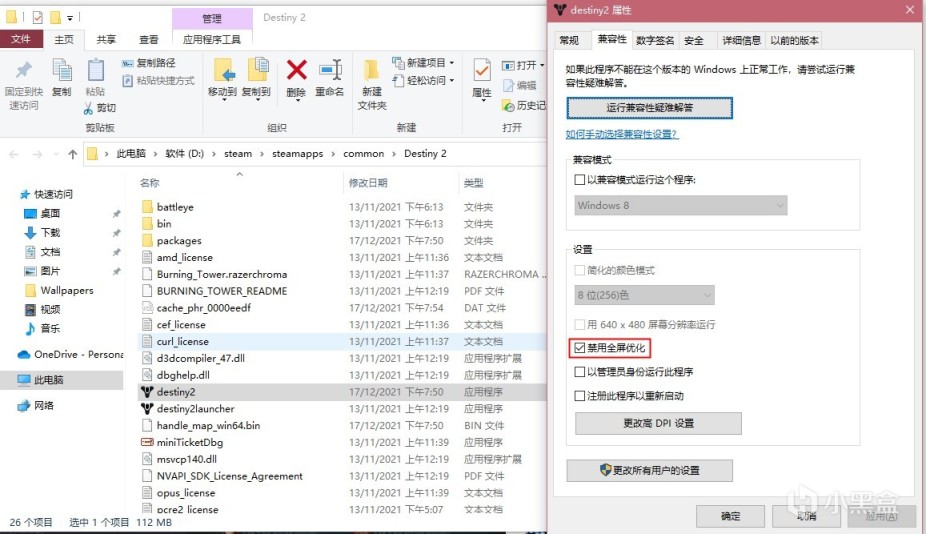Click the Copy (复制) ribbon icon
This screenshot has height=534, width=926.
pos(61,71)
